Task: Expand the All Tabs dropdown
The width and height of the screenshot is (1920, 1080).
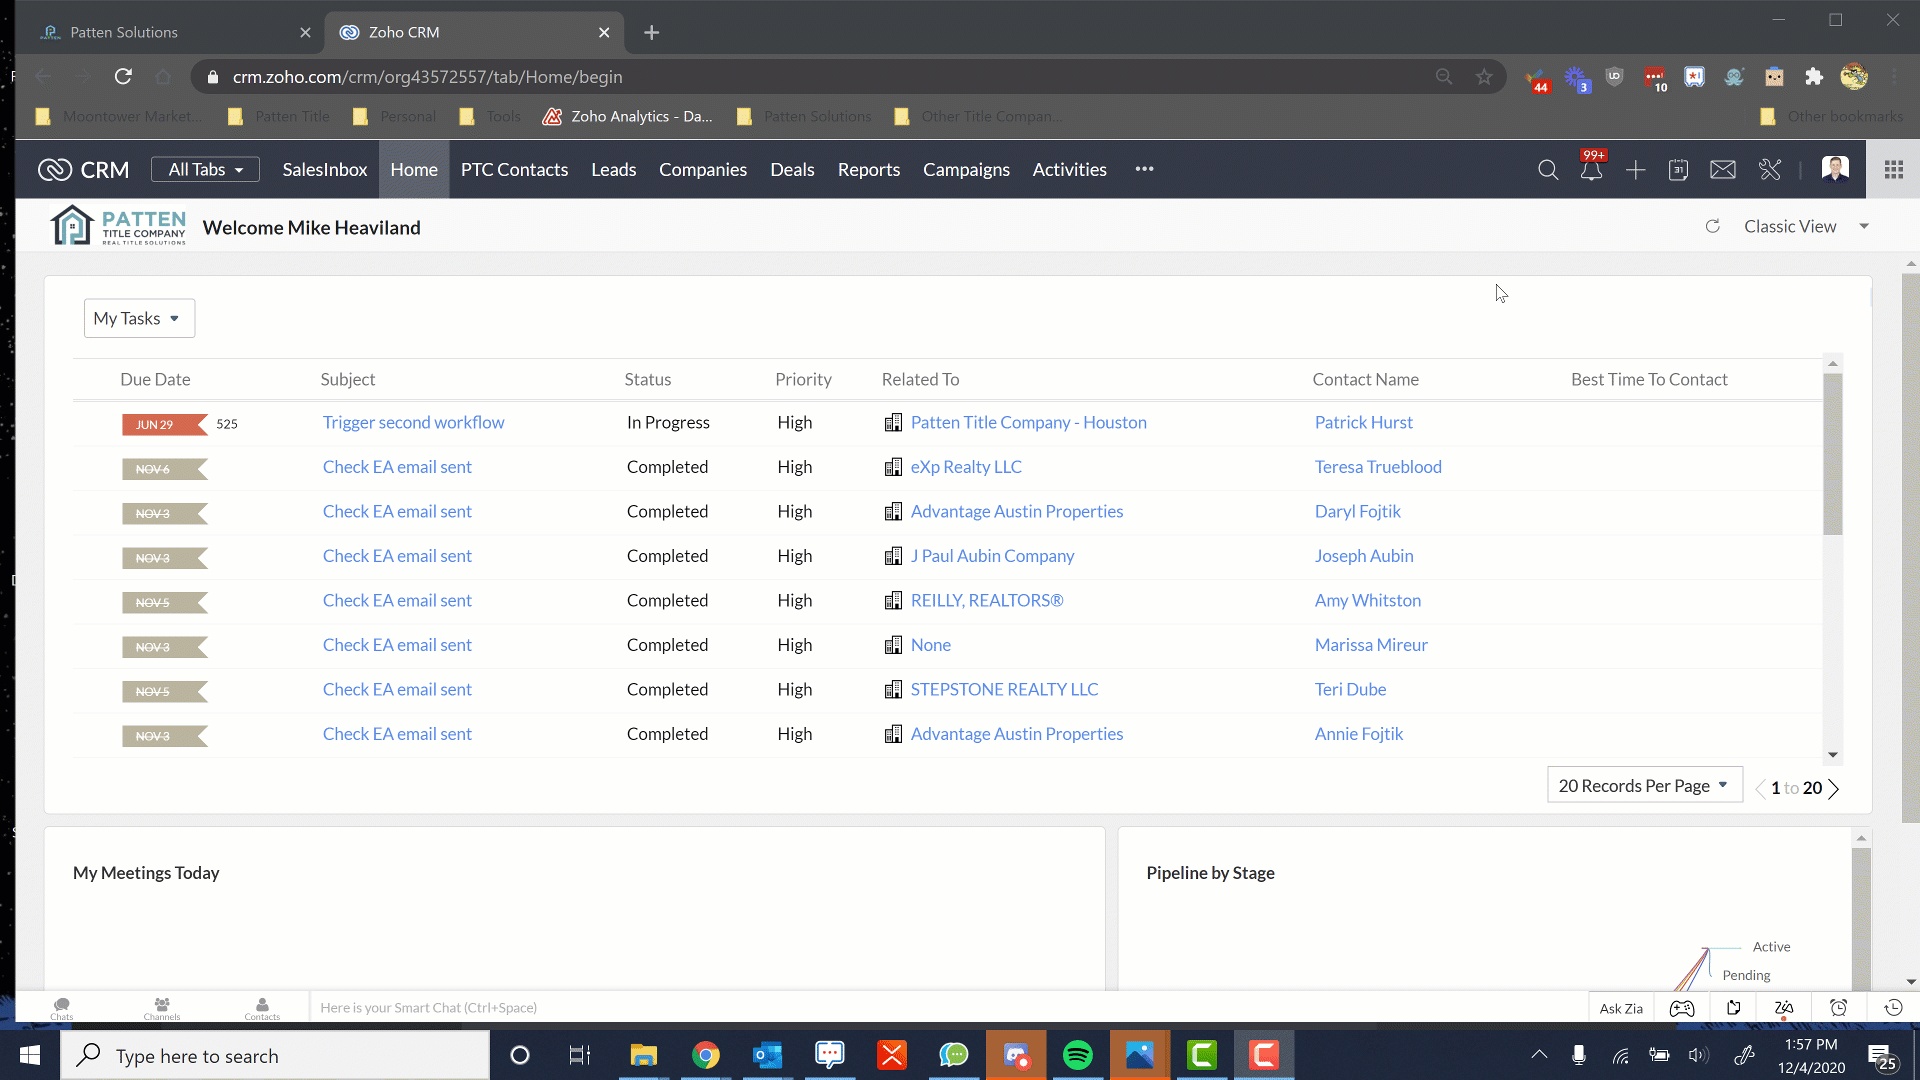Action: 204,169
